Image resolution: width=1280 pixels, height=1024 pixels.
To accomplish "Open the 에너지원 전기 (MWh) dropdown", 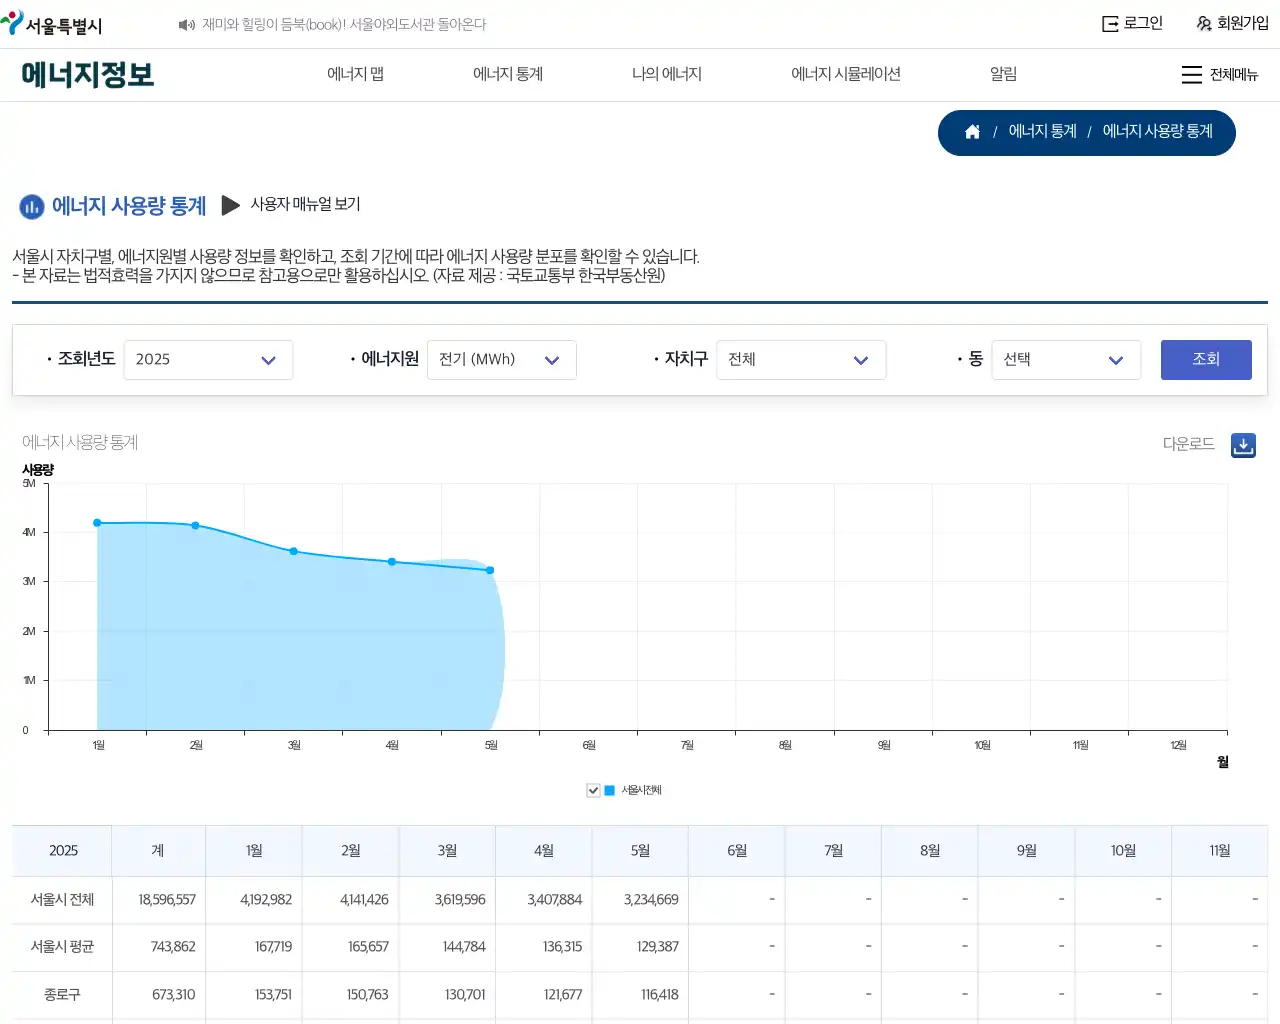I will point(501,360).
